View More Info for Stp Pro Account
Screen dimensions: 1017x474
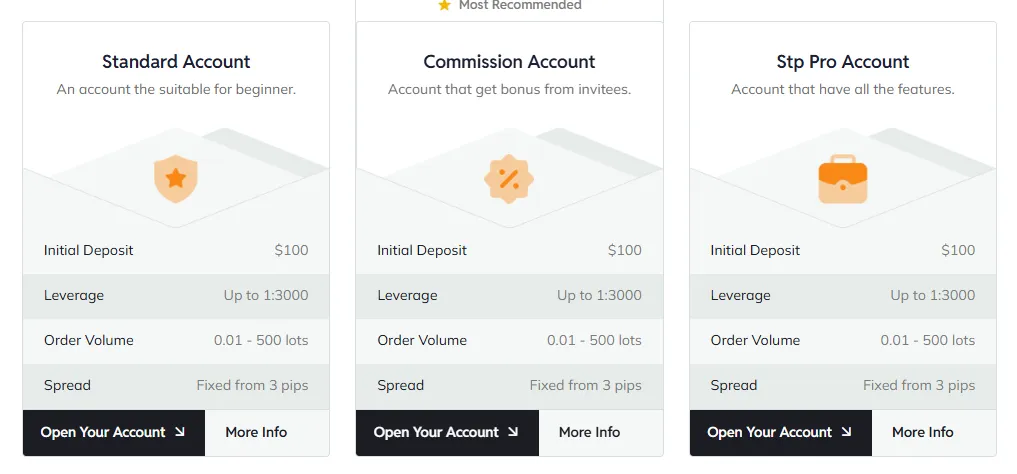coord(922,432)
